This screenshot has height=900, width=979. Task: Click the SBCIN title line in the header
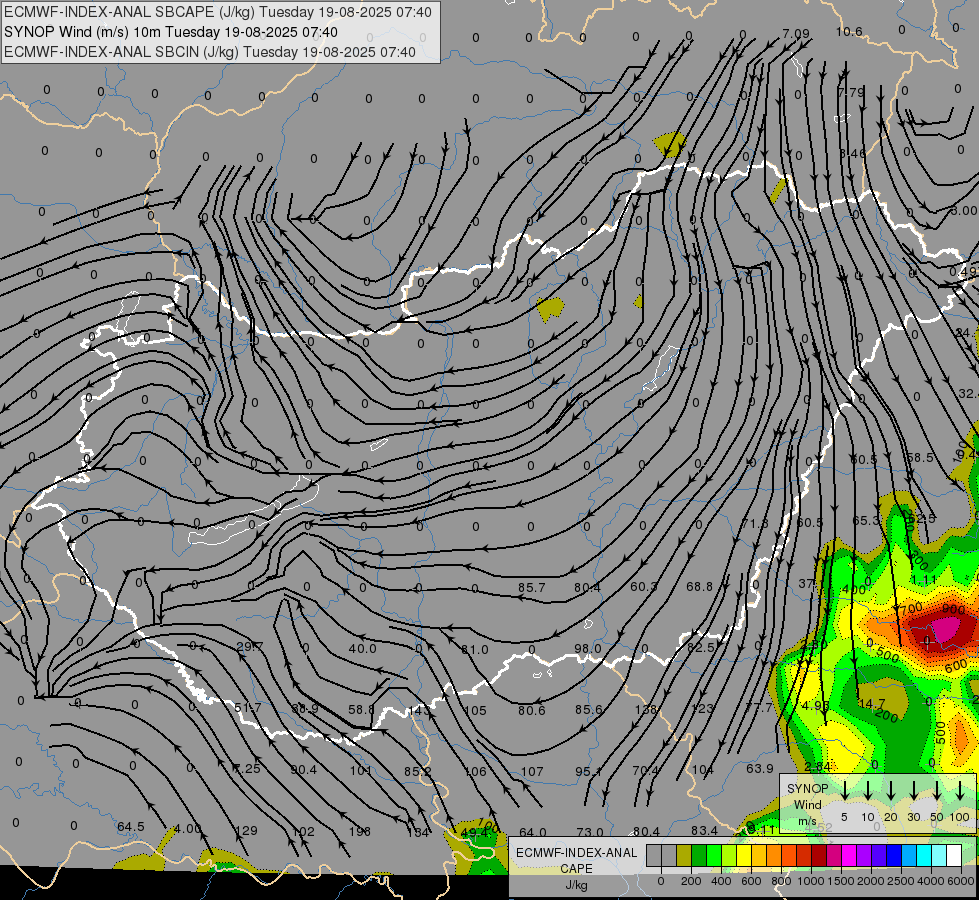pyautogui.click(x=210, y=52)
